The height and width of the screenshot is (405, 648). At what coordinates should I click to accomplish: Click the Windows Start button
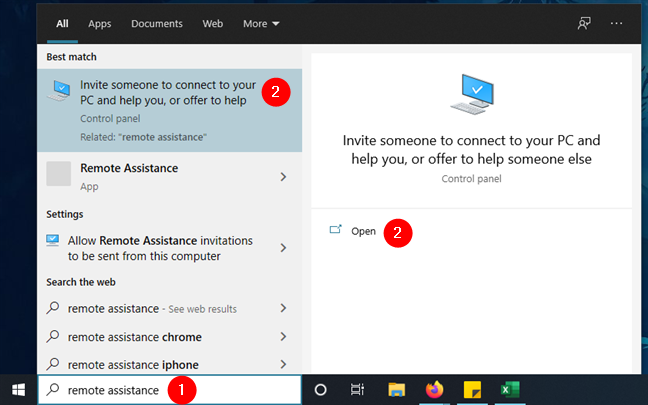tap(18, 390)
